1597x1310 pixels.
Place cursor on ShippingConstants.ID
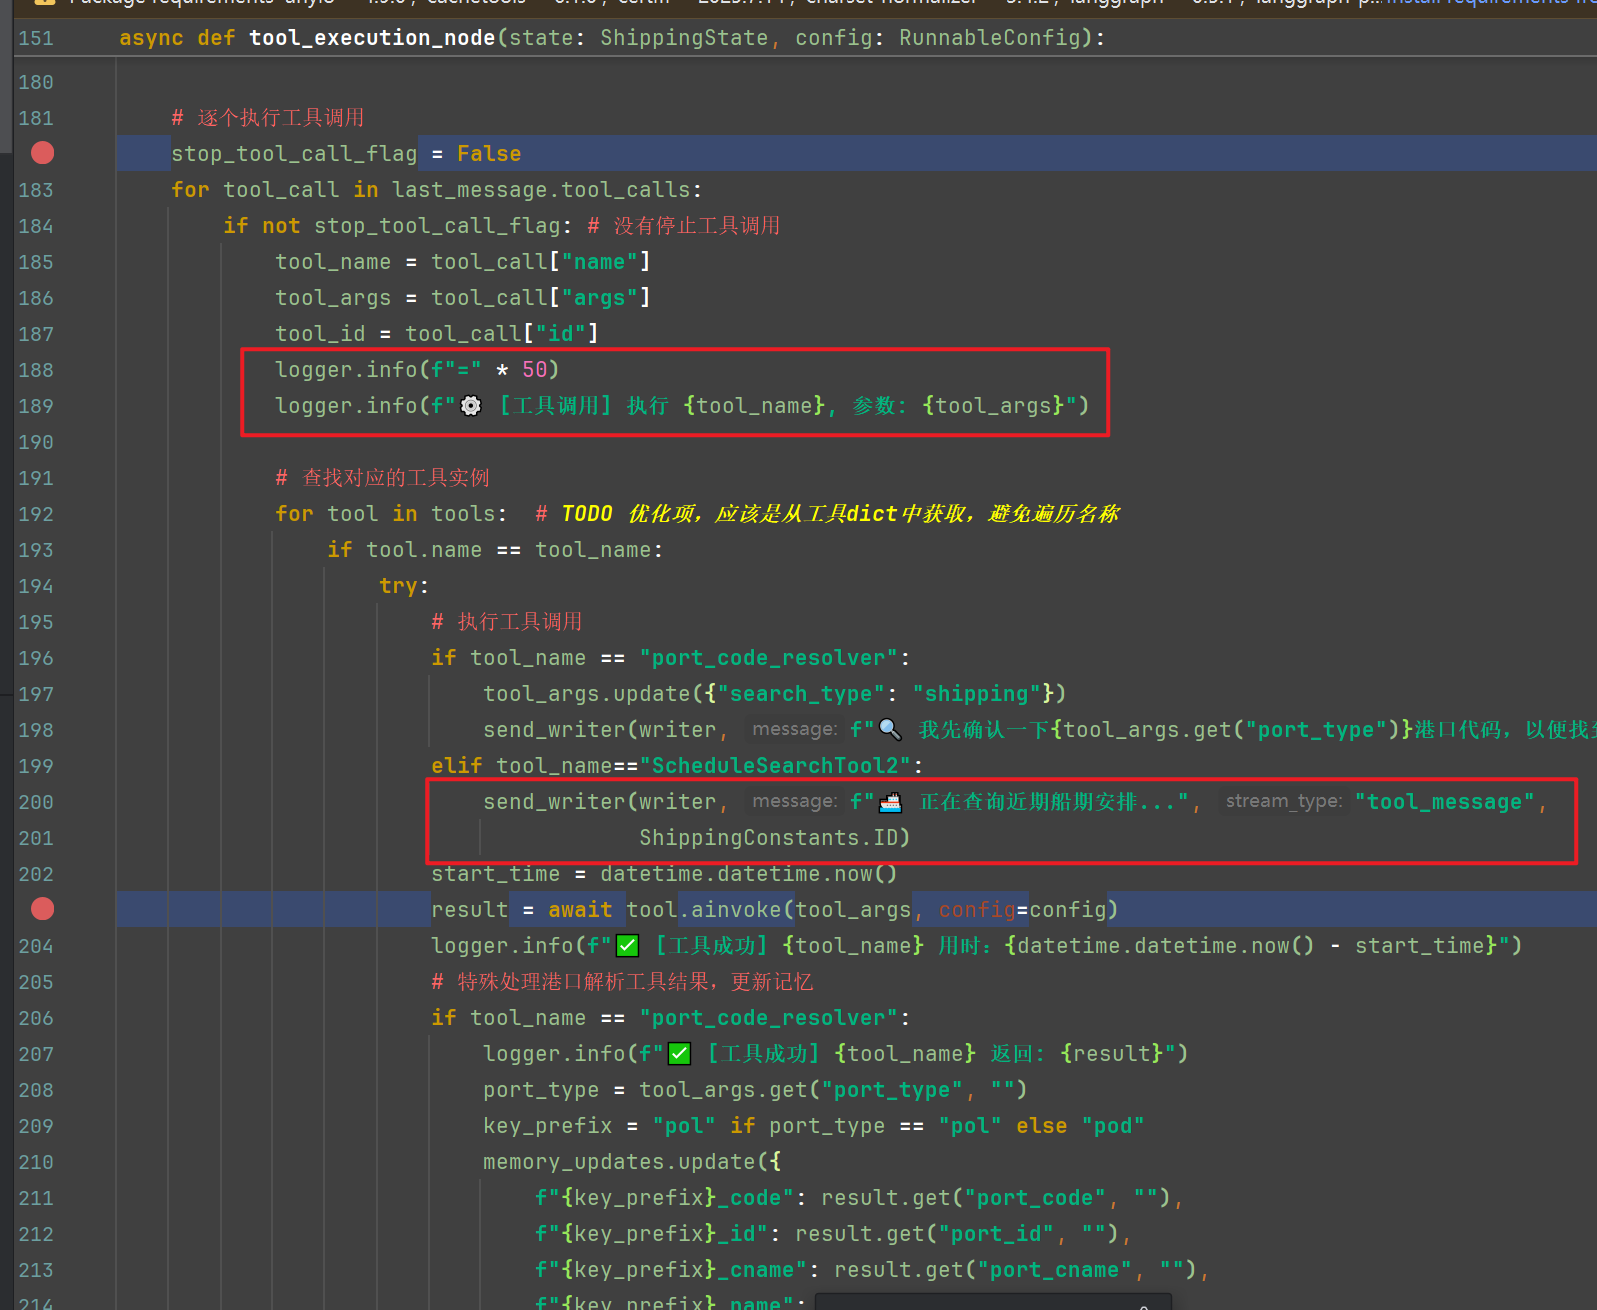pos(774,838)
